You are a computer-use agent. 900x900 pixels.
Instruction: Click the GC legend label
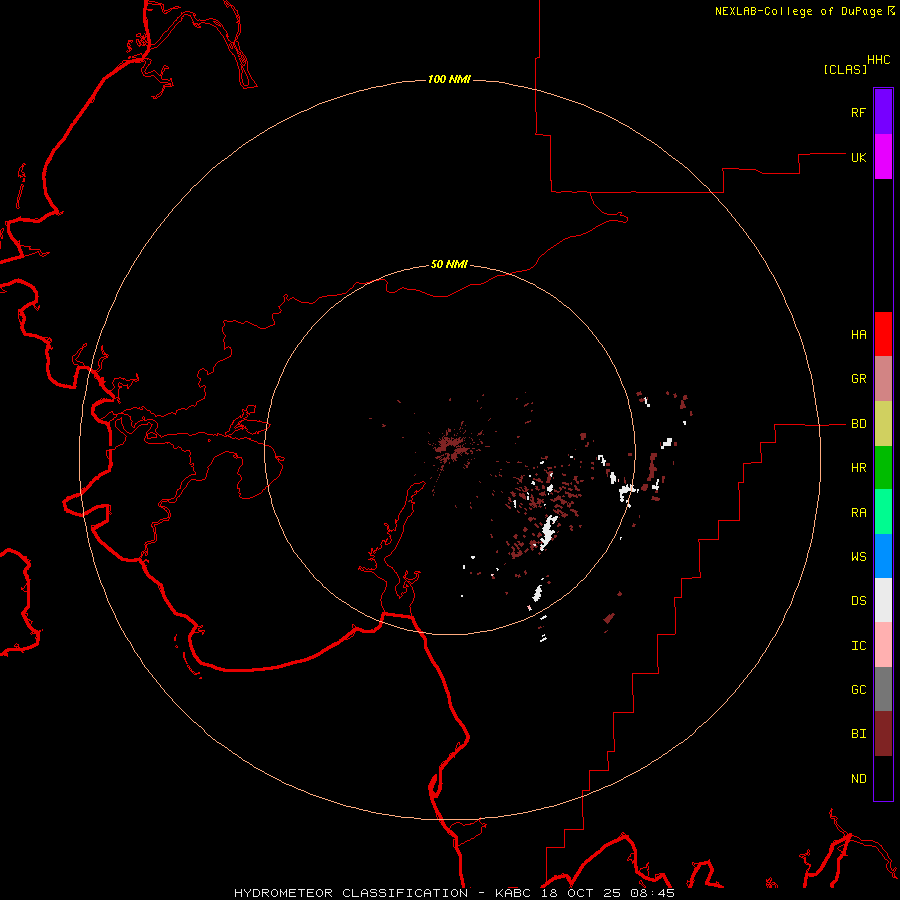click(858, 689)
